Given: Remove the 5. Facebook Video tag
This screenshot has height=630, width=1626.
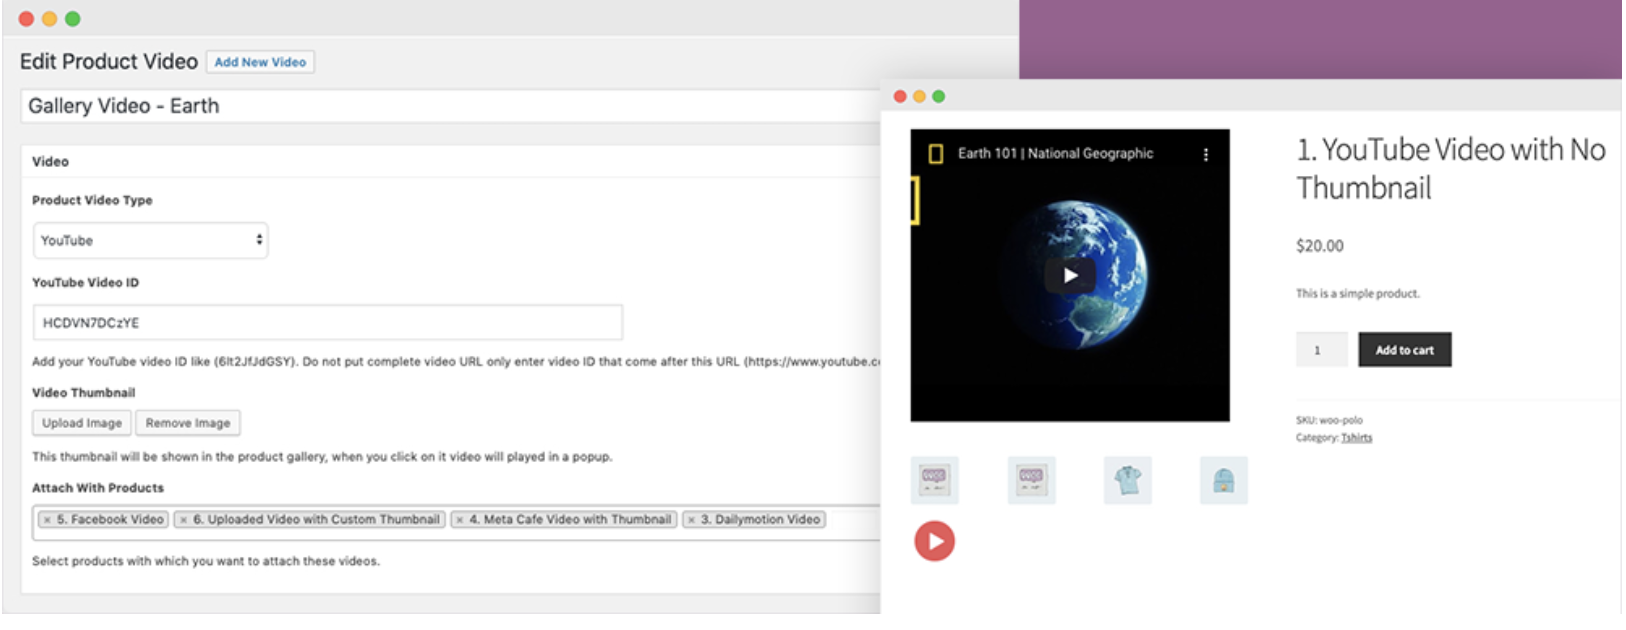Looking at the screenshot, I should 47,520.
